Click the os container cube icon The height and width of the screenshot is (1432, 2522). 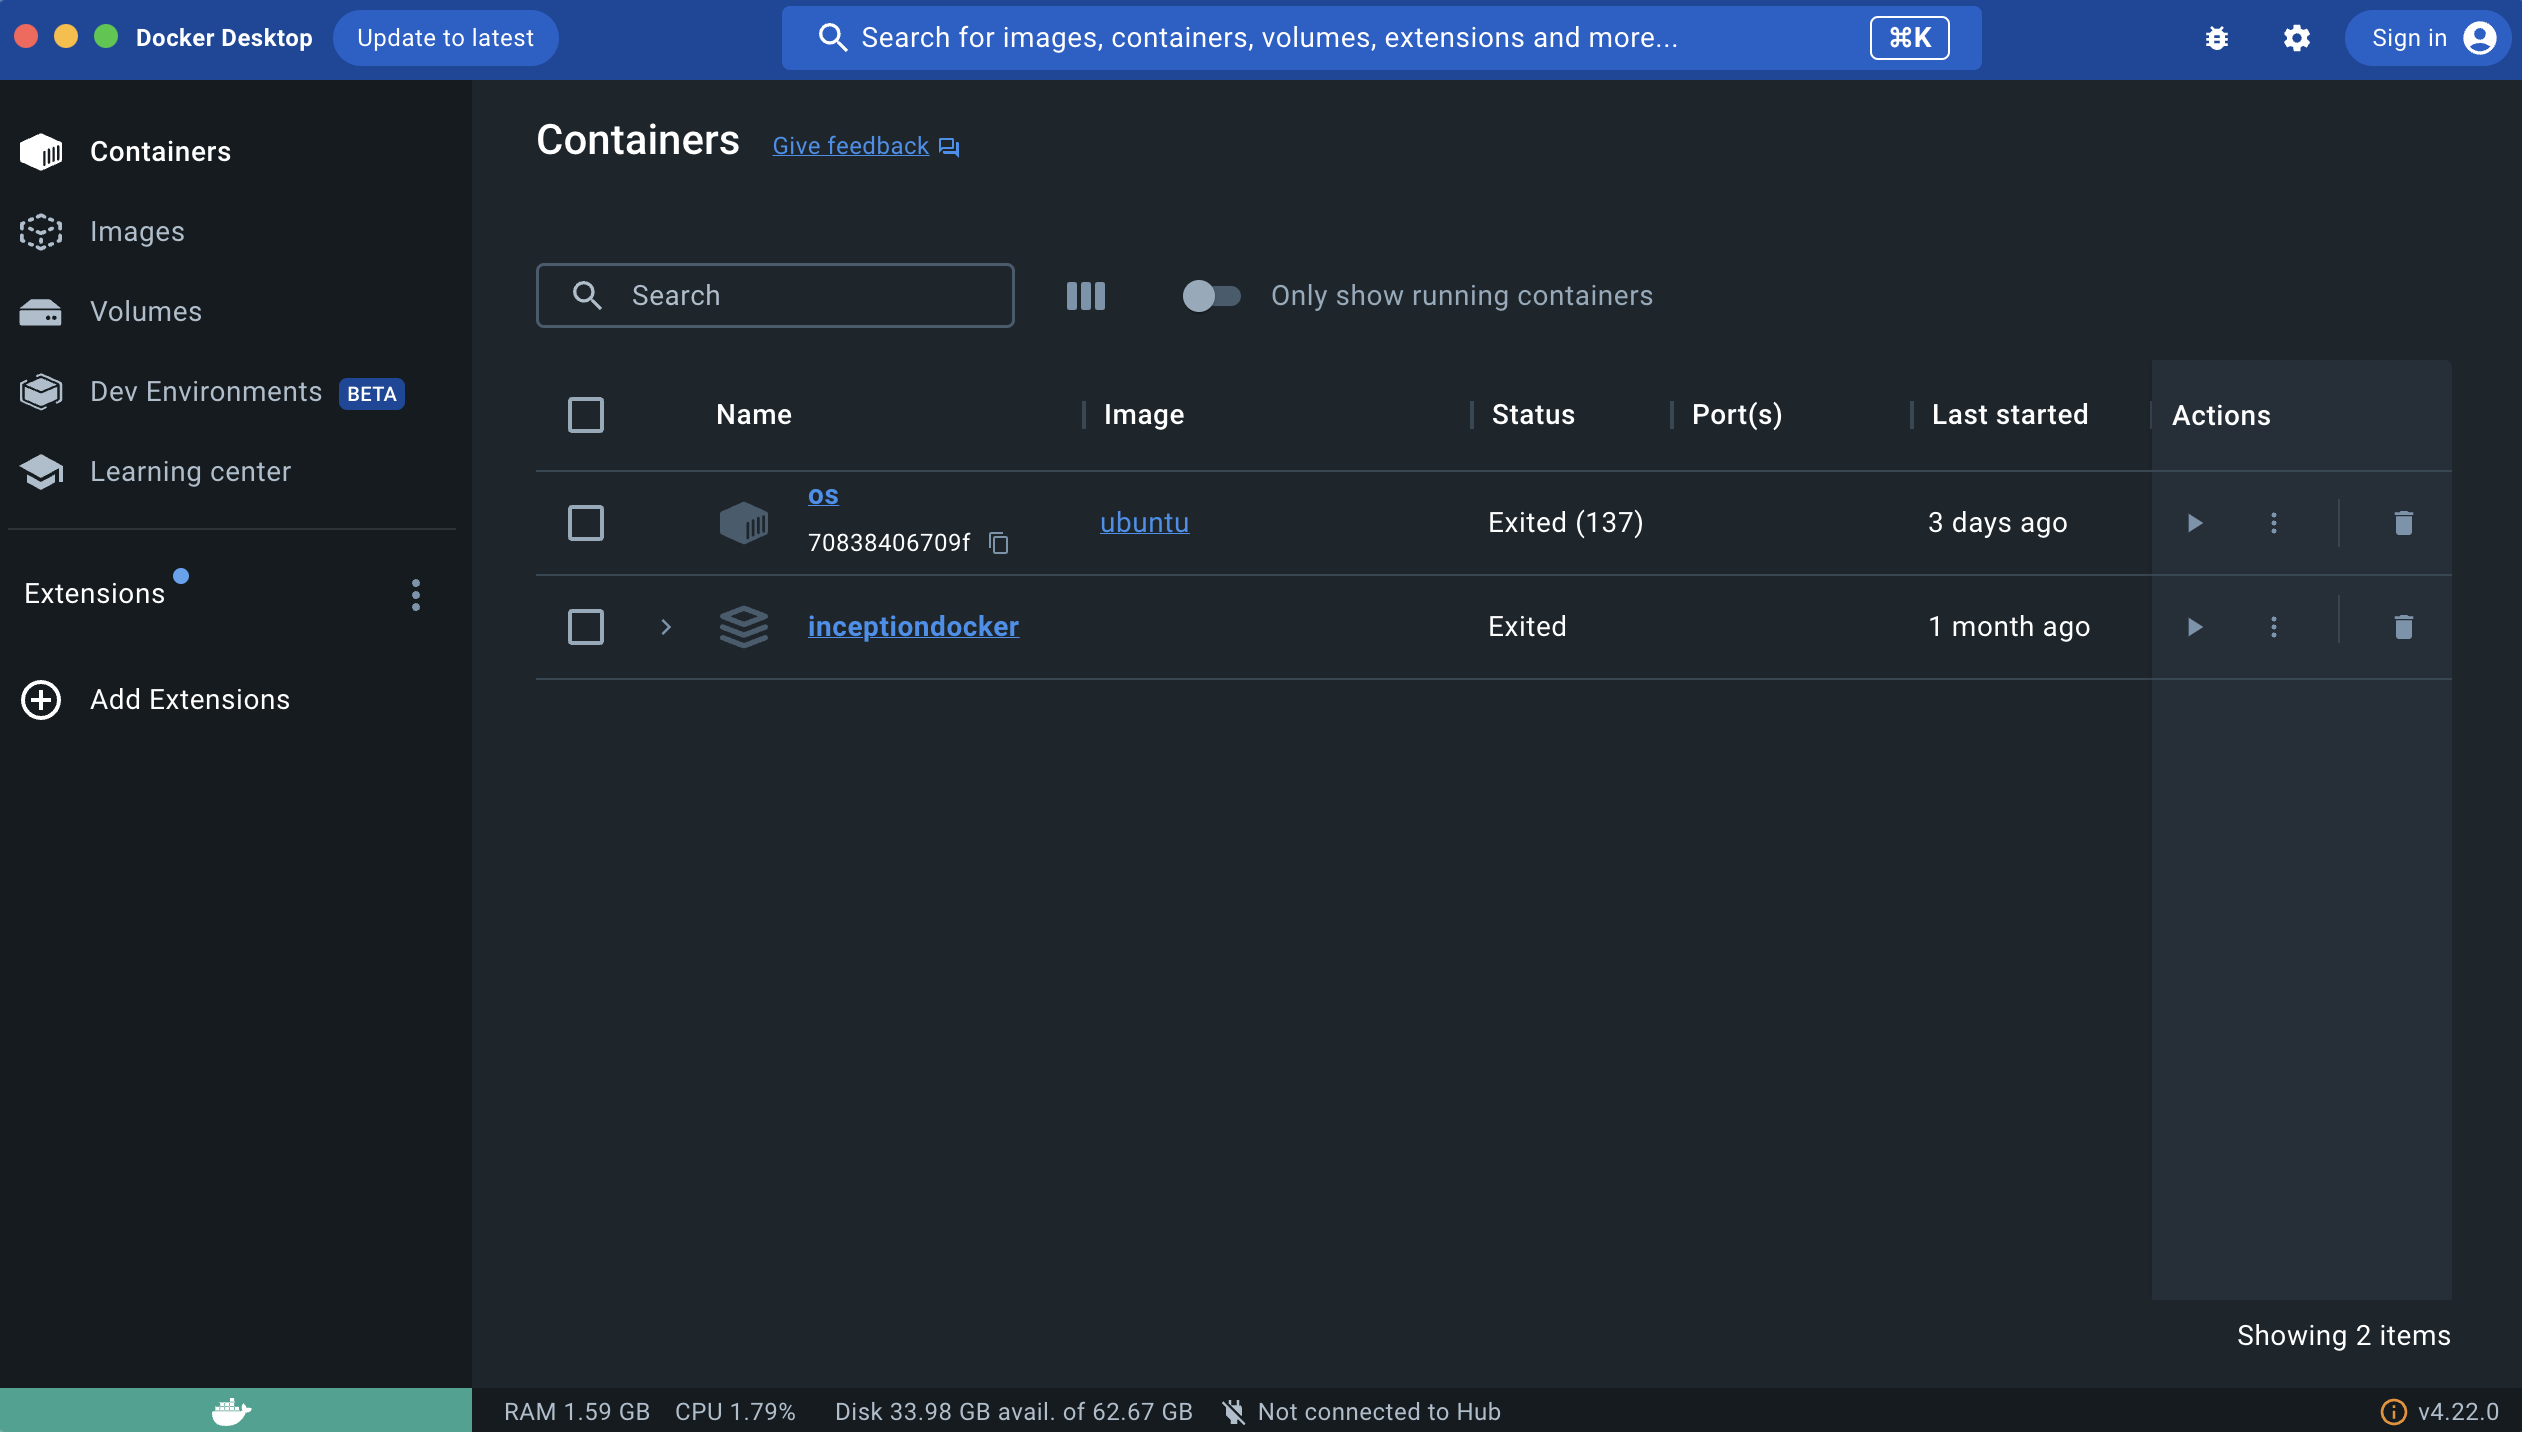(744, 522)
